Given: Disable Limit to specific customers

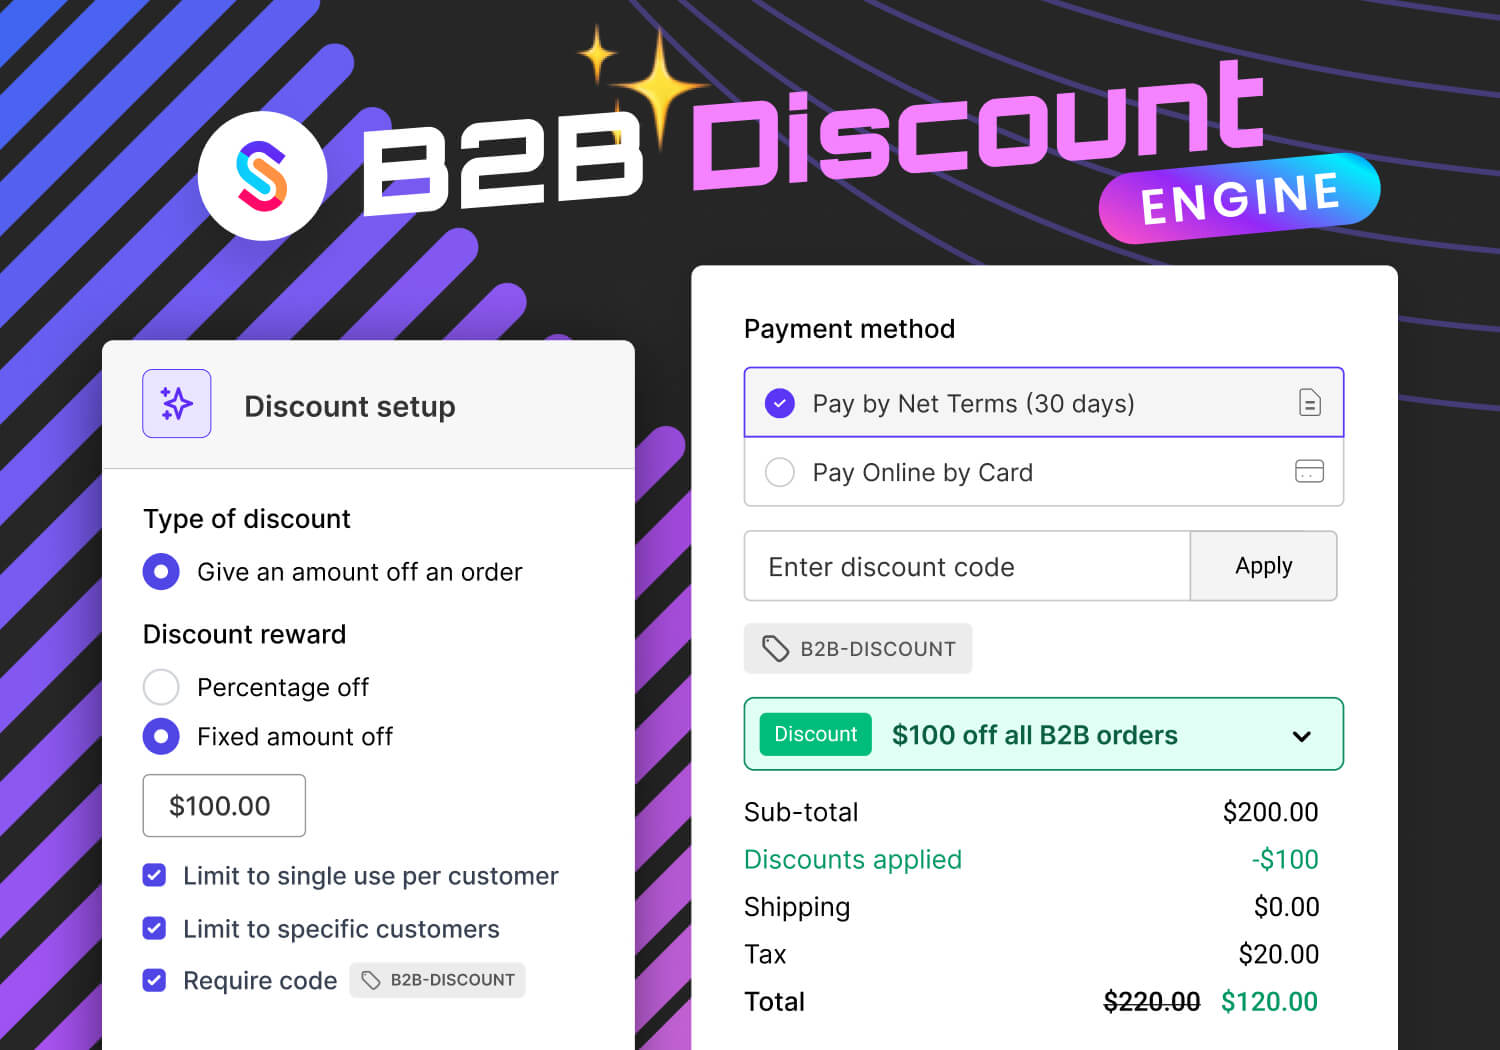Looking at the screenshot, I should (x=155, y=928).
